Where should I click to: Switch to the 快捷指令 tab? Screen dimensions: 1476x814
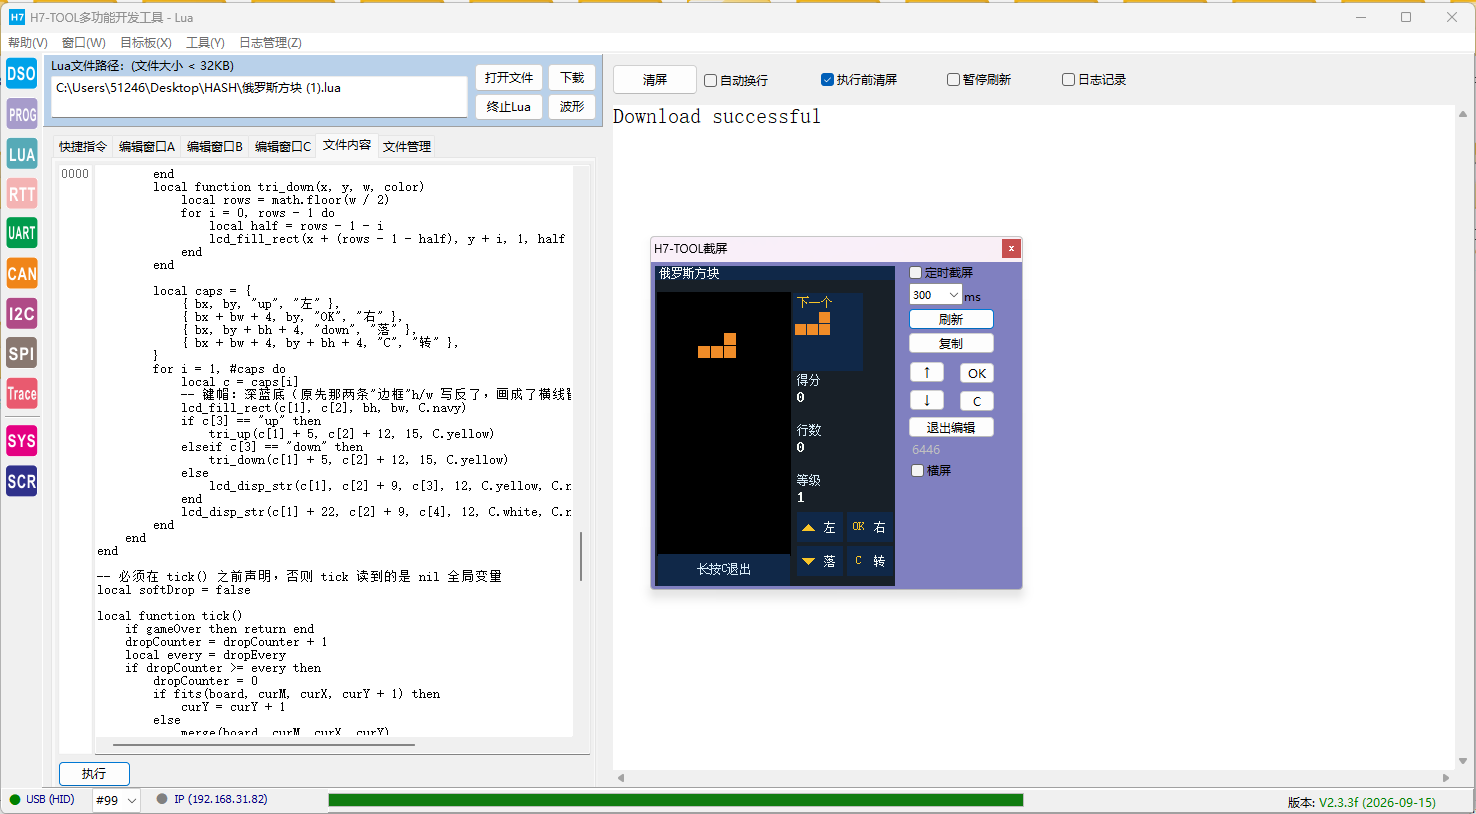click(x=82, y=146)
